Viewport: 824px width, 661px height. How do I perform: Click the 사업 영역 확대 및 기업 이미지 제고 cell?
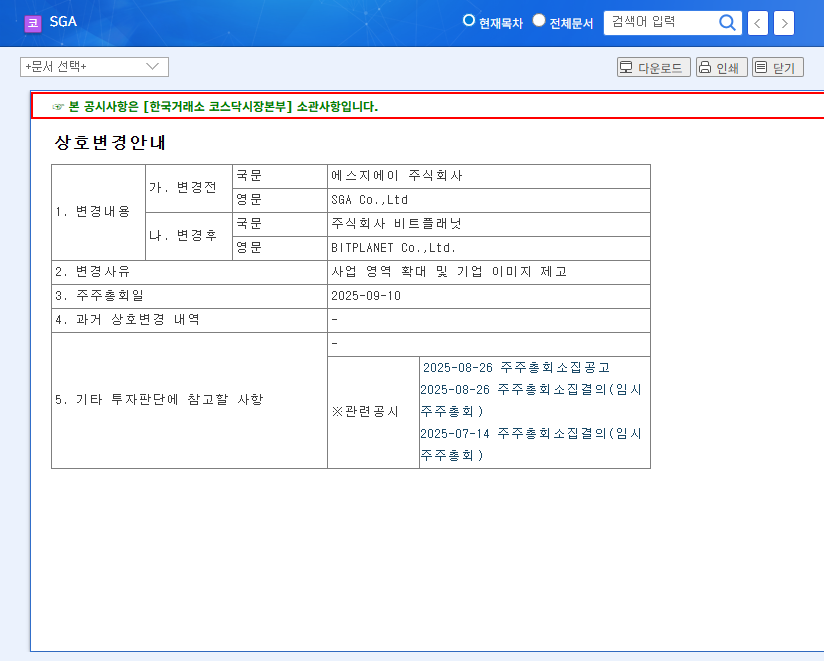[489, 272]
